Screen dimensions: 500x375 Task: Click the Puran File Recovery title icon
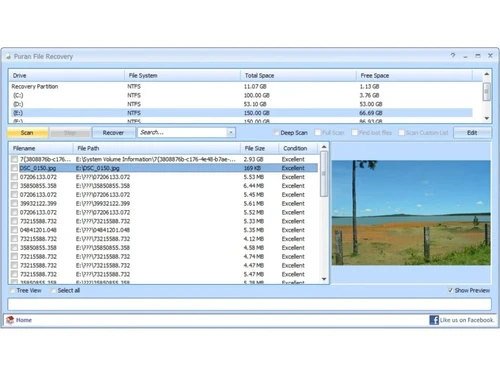(8, 57)
